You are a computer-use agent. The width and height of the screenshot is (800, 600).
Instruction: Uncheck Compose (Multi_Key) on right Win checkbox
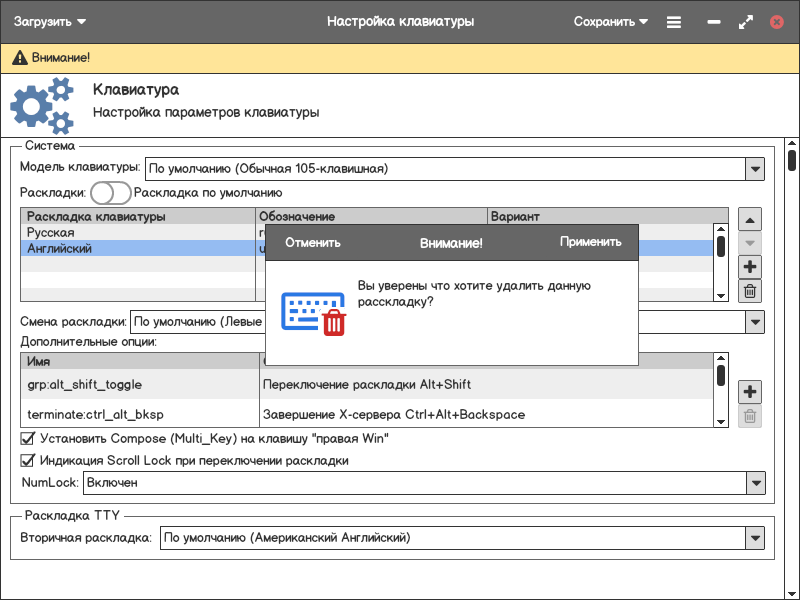pyautogui.click(x=28, y=438)
